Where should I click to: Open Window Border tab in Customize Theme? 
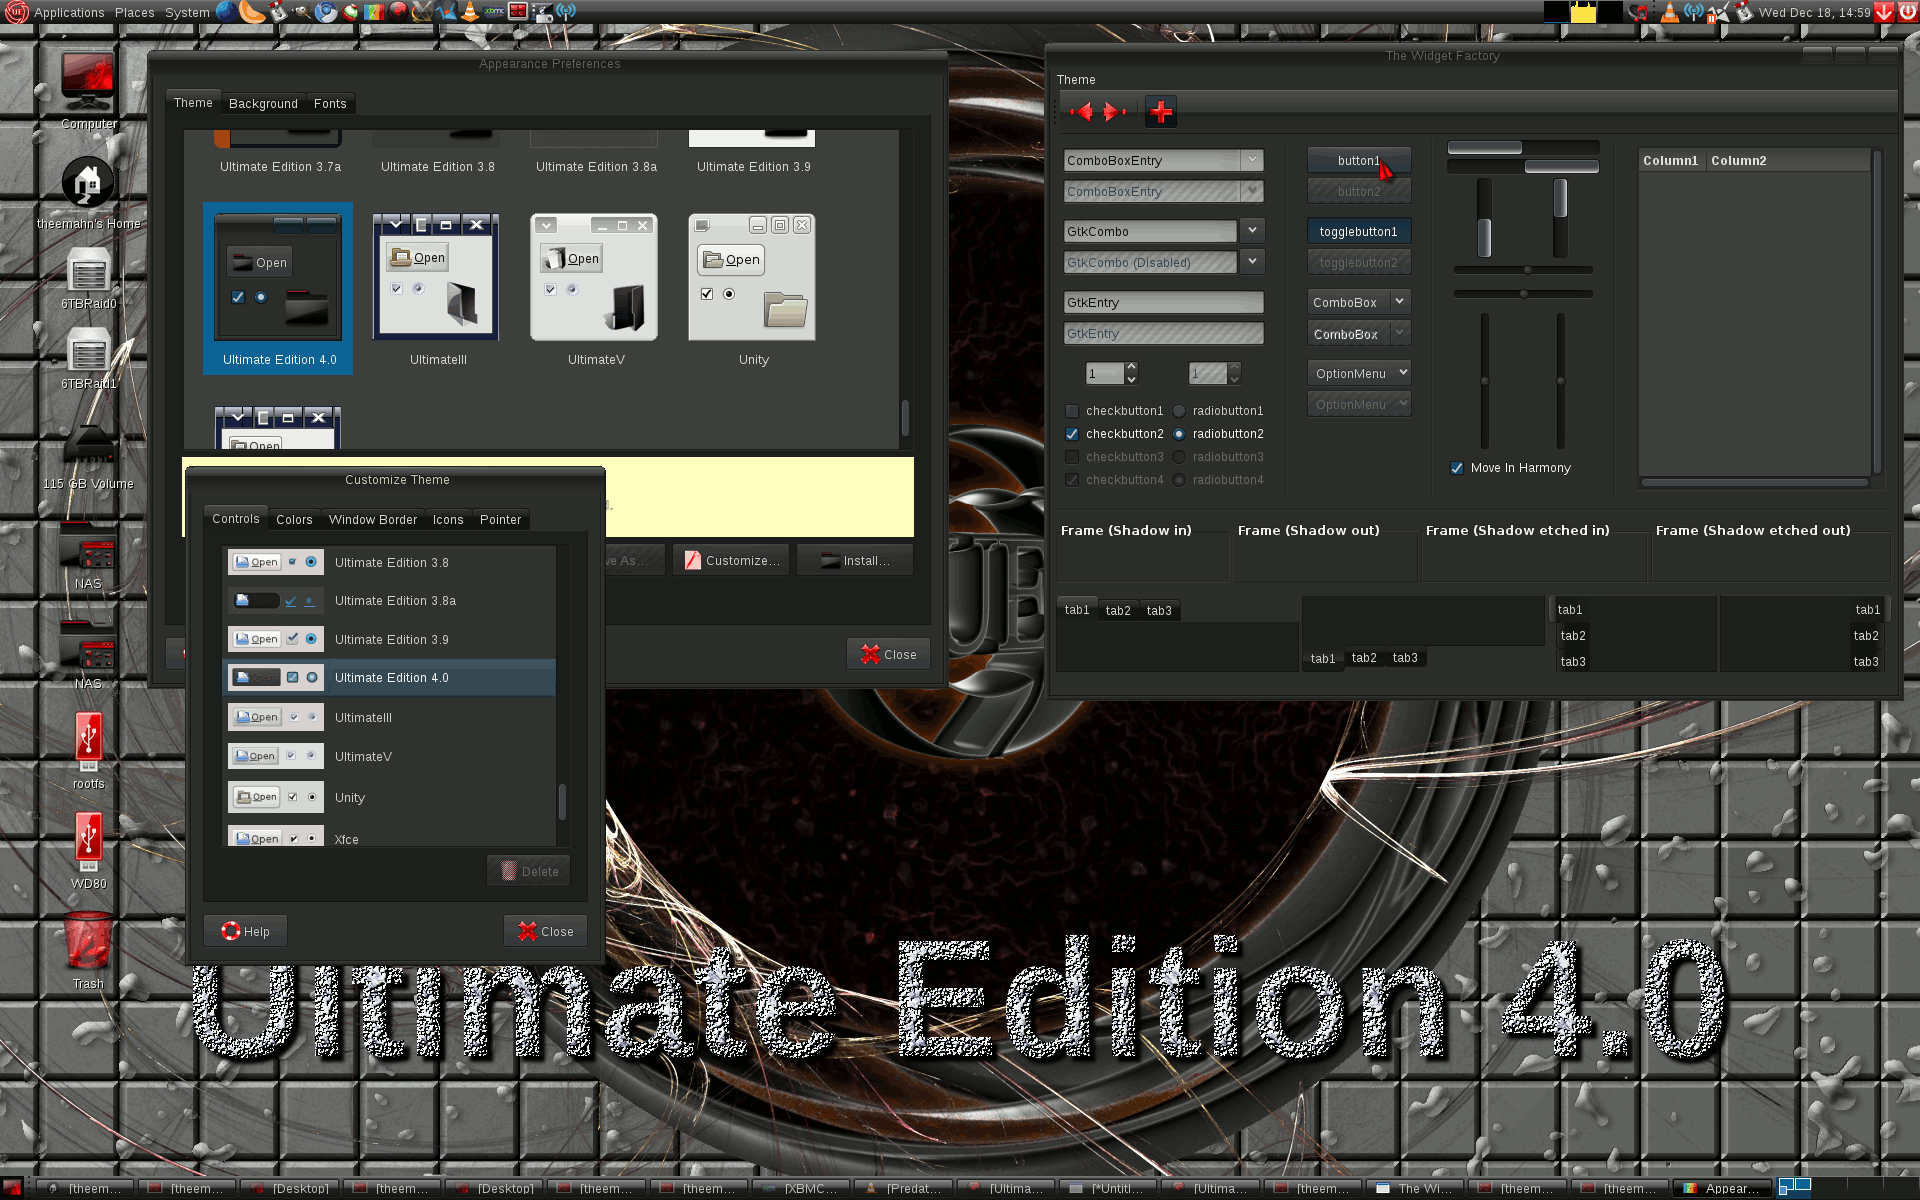pos(373,520)
